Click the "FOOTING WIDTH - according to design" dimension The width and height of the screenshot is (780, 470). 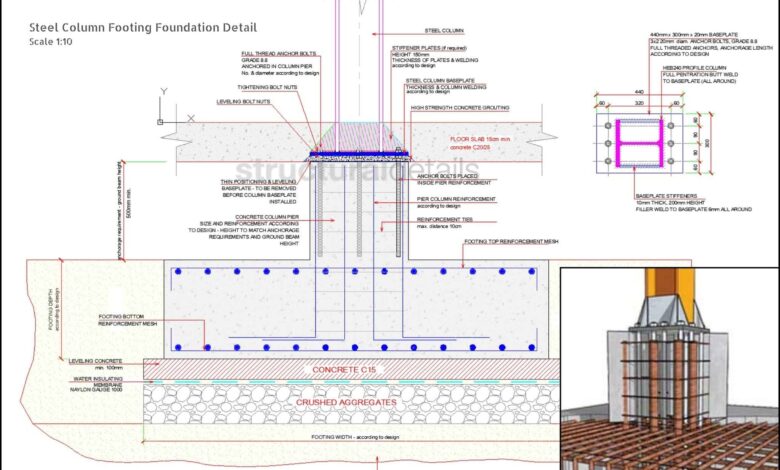[x=355, y=438]
